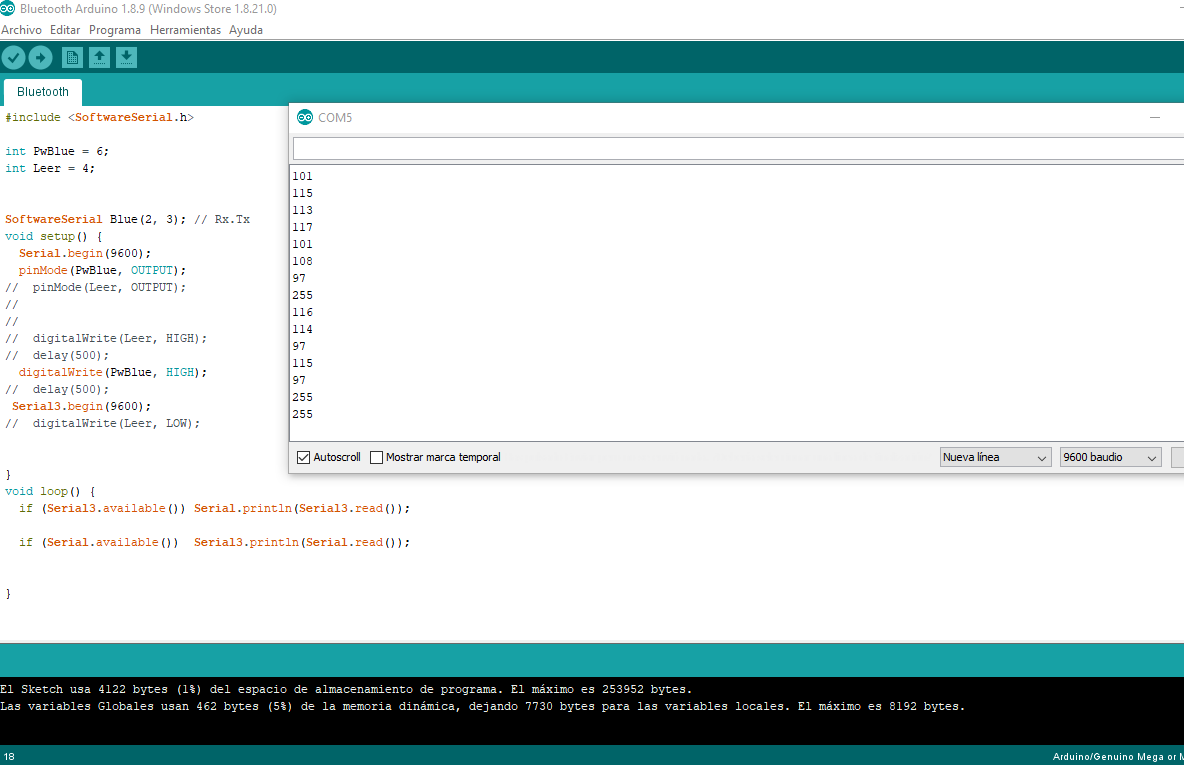Click the value 113 in serial output

coord(303,210)
